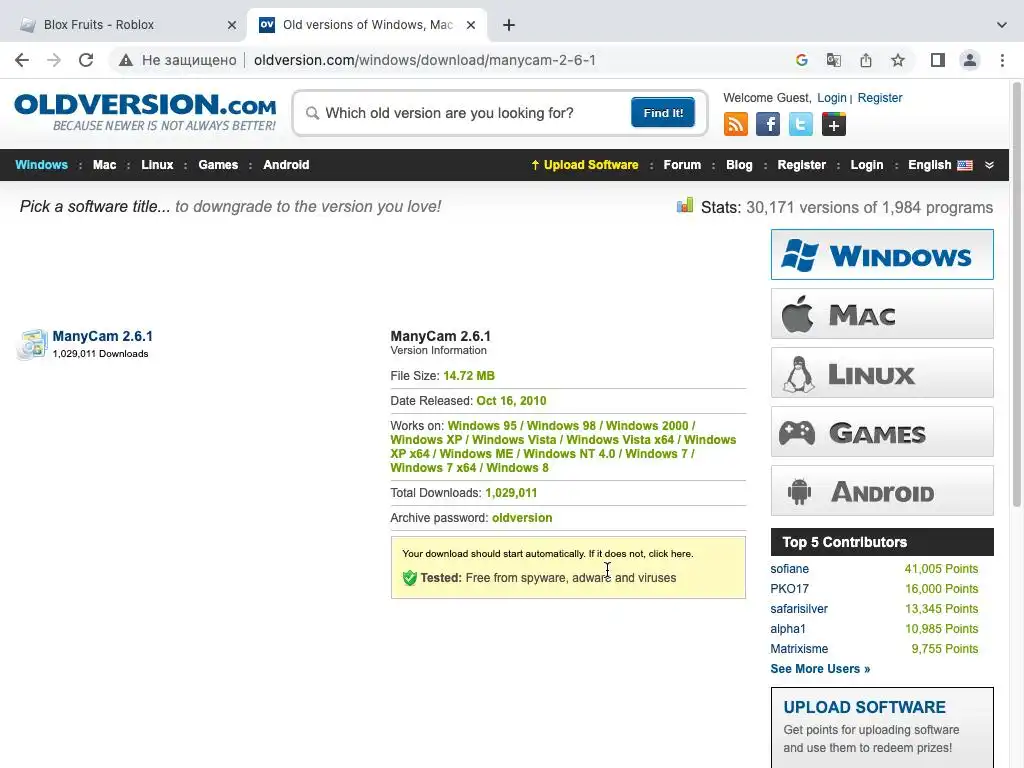
Task: Click the Games category banner
Action: (882, 432)
